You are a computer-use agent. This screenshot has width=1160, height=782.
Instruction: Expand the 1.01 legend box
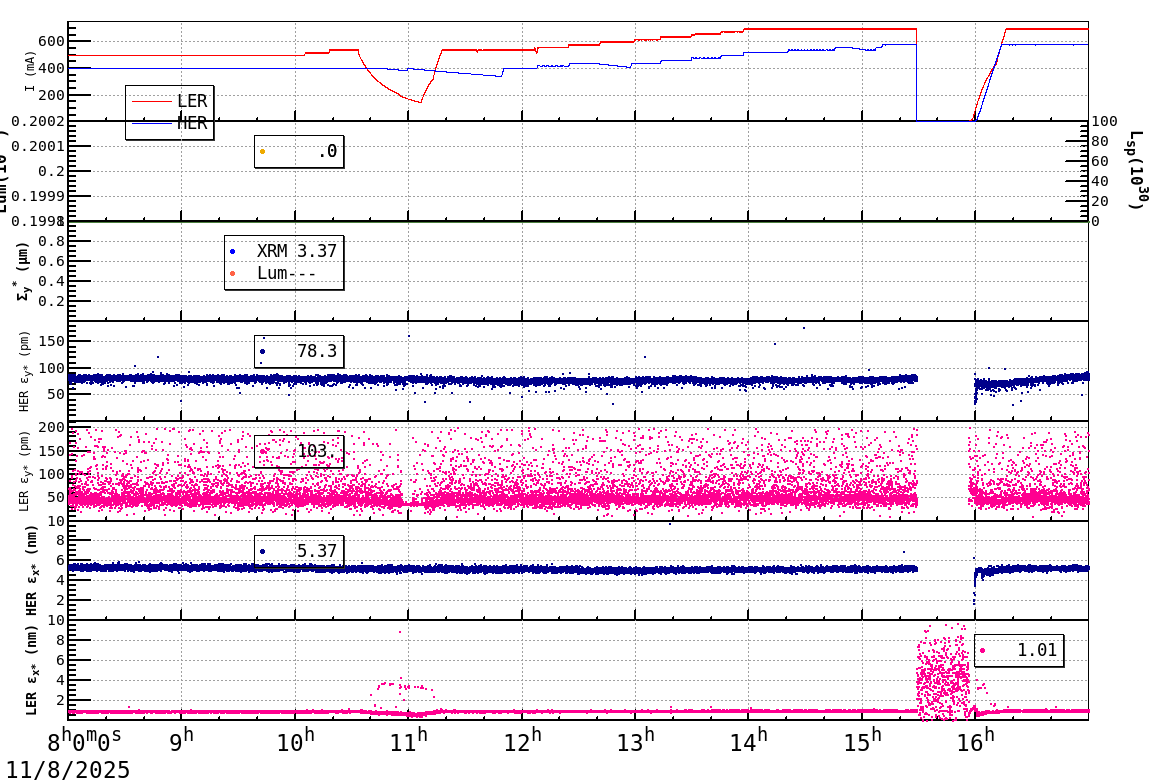click(x=1019, y=650)
